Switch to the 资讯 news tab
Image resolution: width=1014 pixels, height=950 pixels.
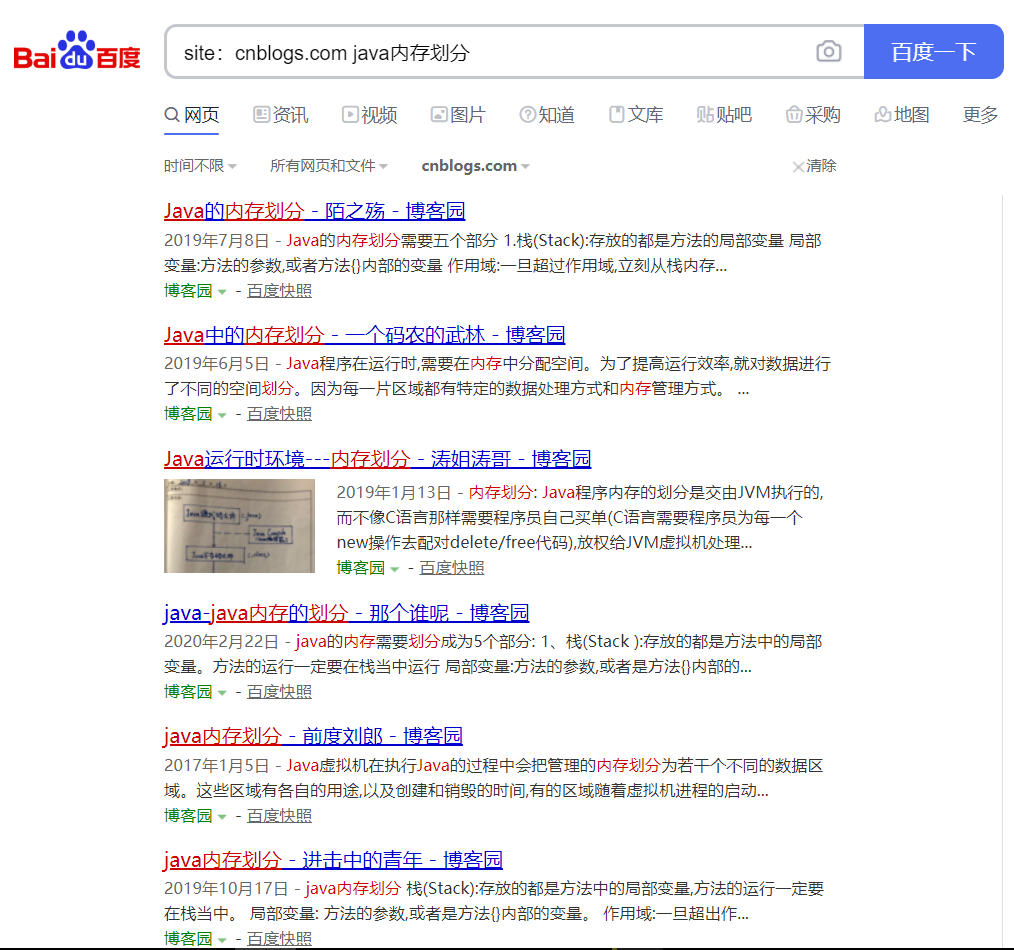point(280,115)
